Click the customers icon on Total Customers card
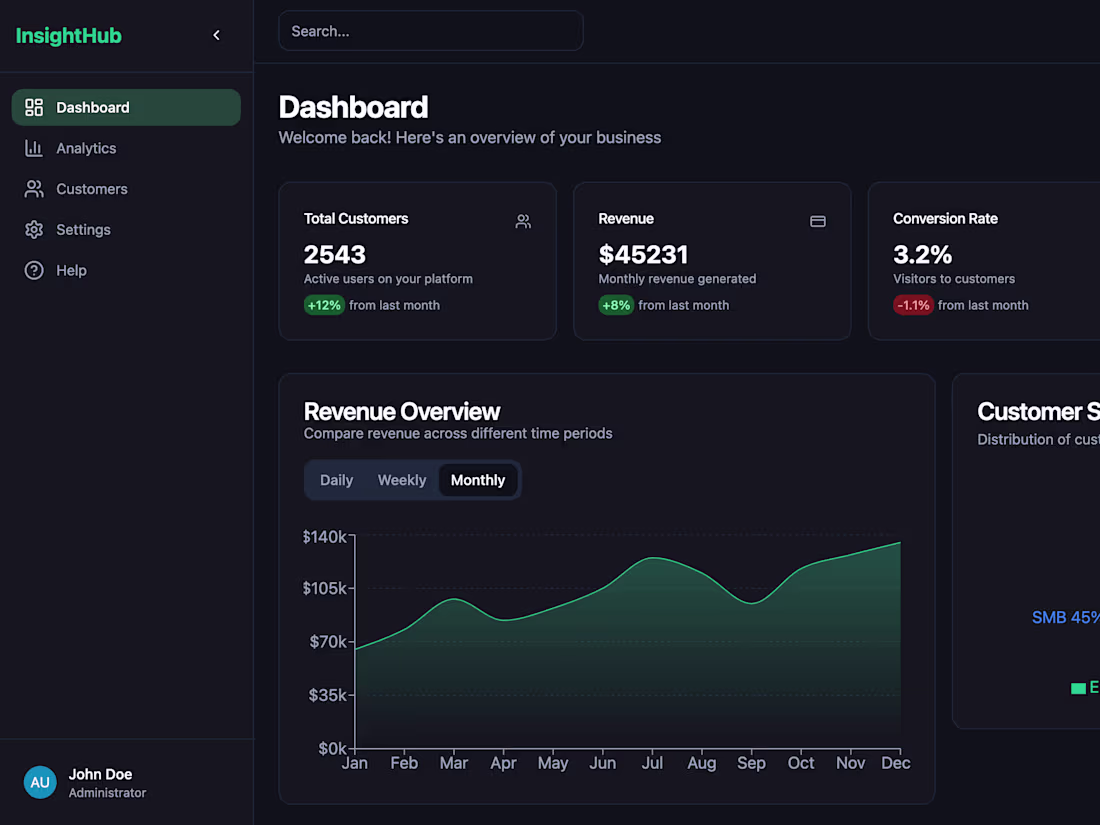 click(x=523, y=221)
